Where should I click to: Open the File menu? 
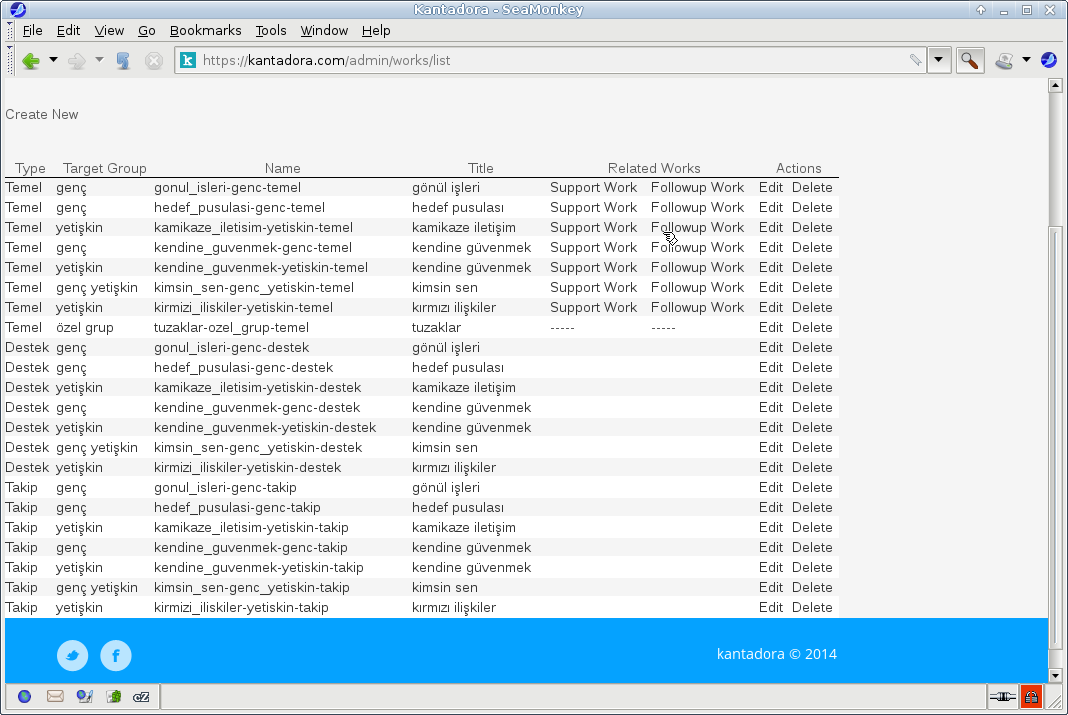coord(32,31)
